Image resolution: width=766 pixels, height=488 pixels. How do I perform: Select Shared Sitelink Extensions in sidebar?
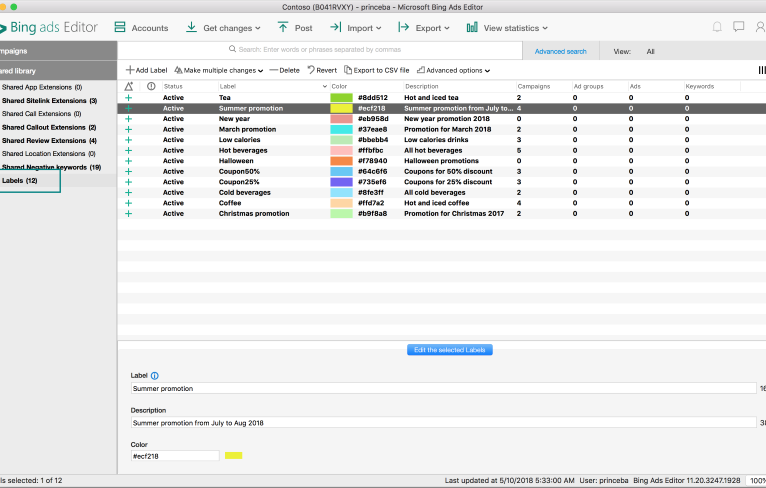coord(49,101)
